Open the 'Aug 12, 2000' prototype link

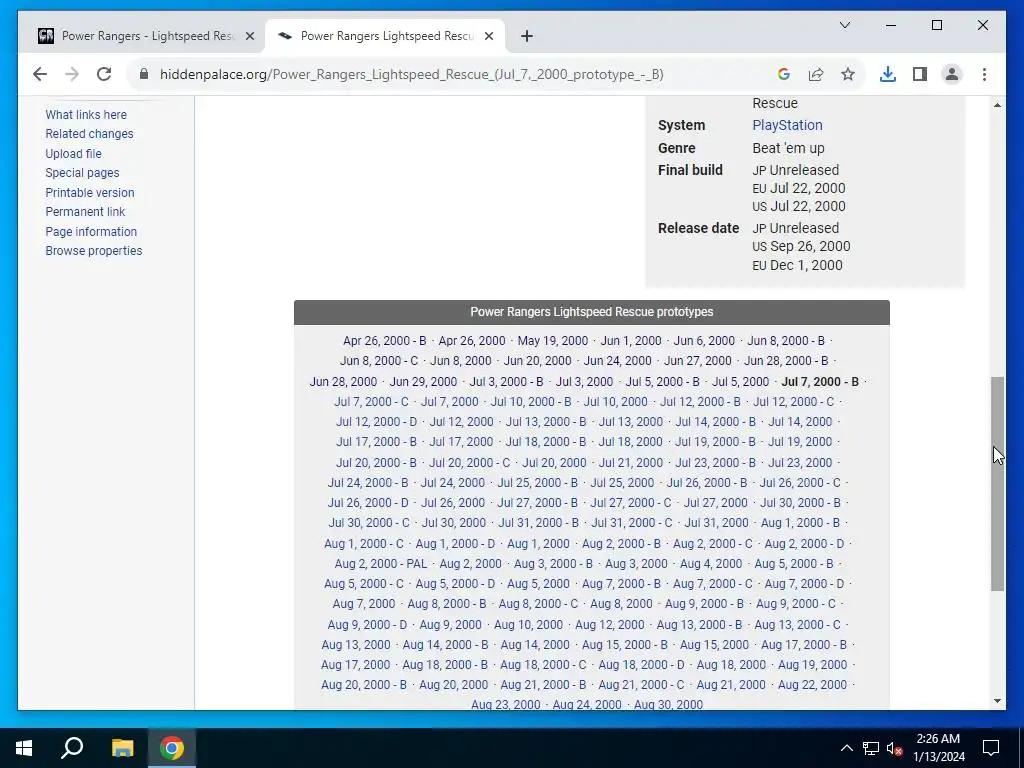pos(609,625)
